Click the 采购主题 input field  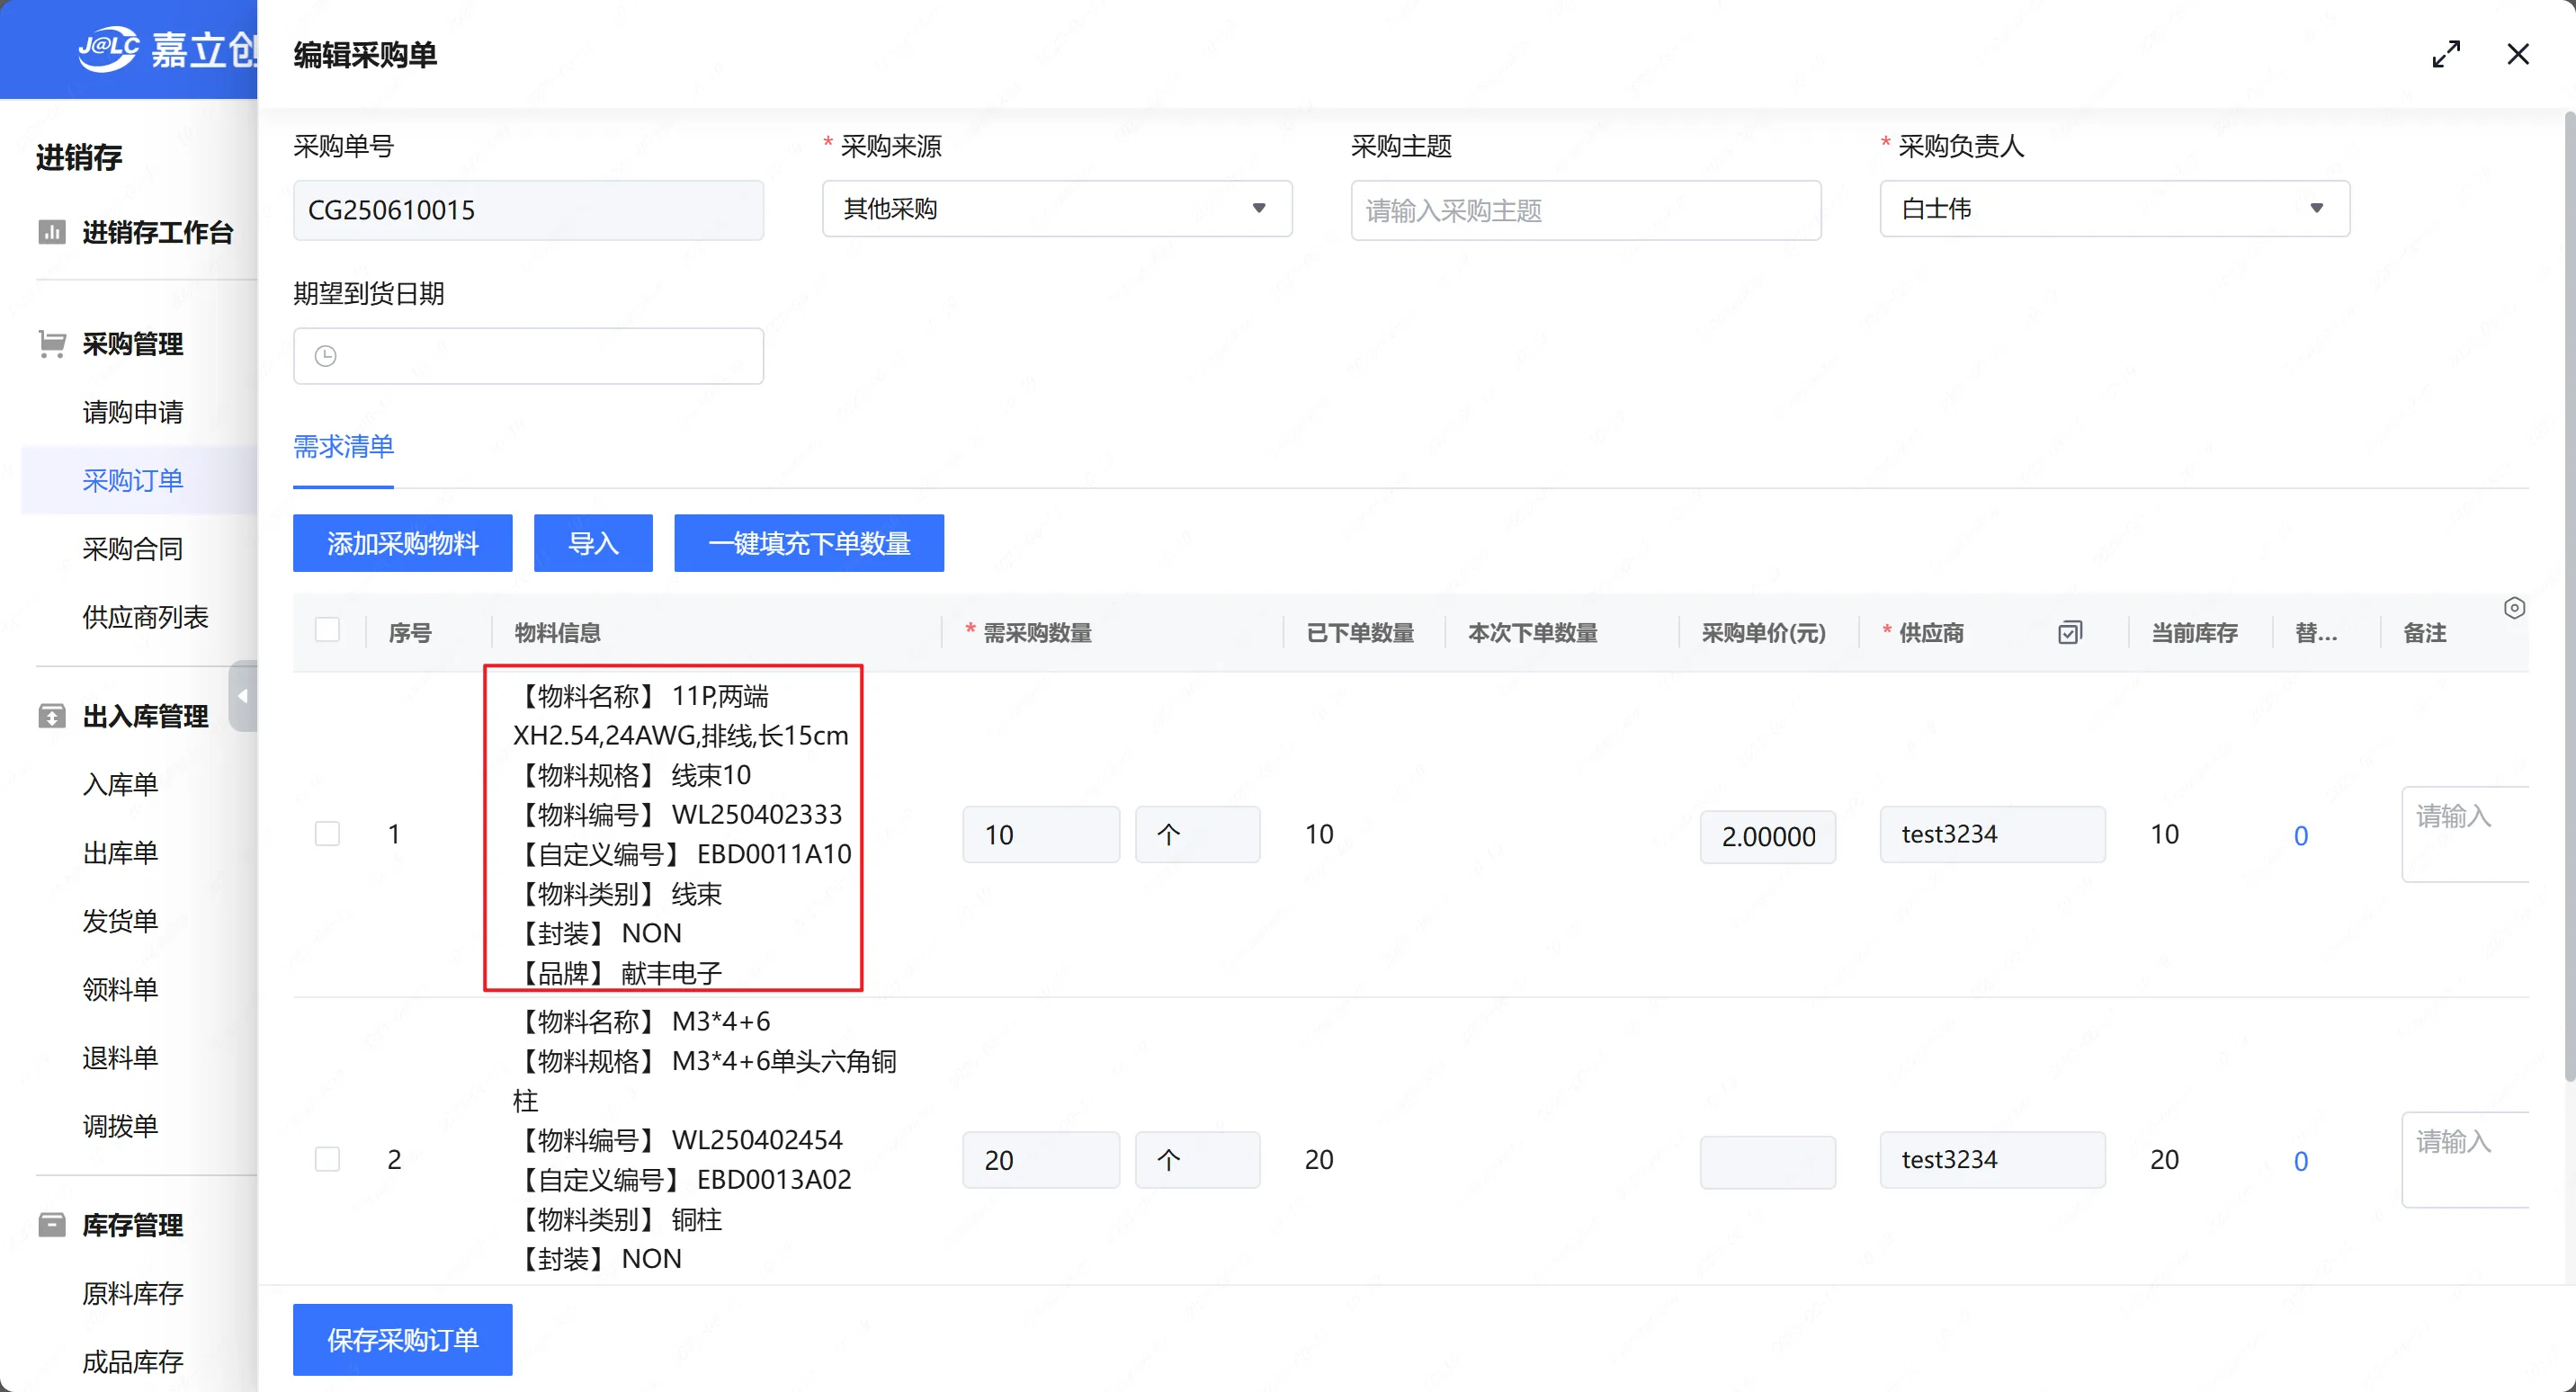(x=1585, y=210)
